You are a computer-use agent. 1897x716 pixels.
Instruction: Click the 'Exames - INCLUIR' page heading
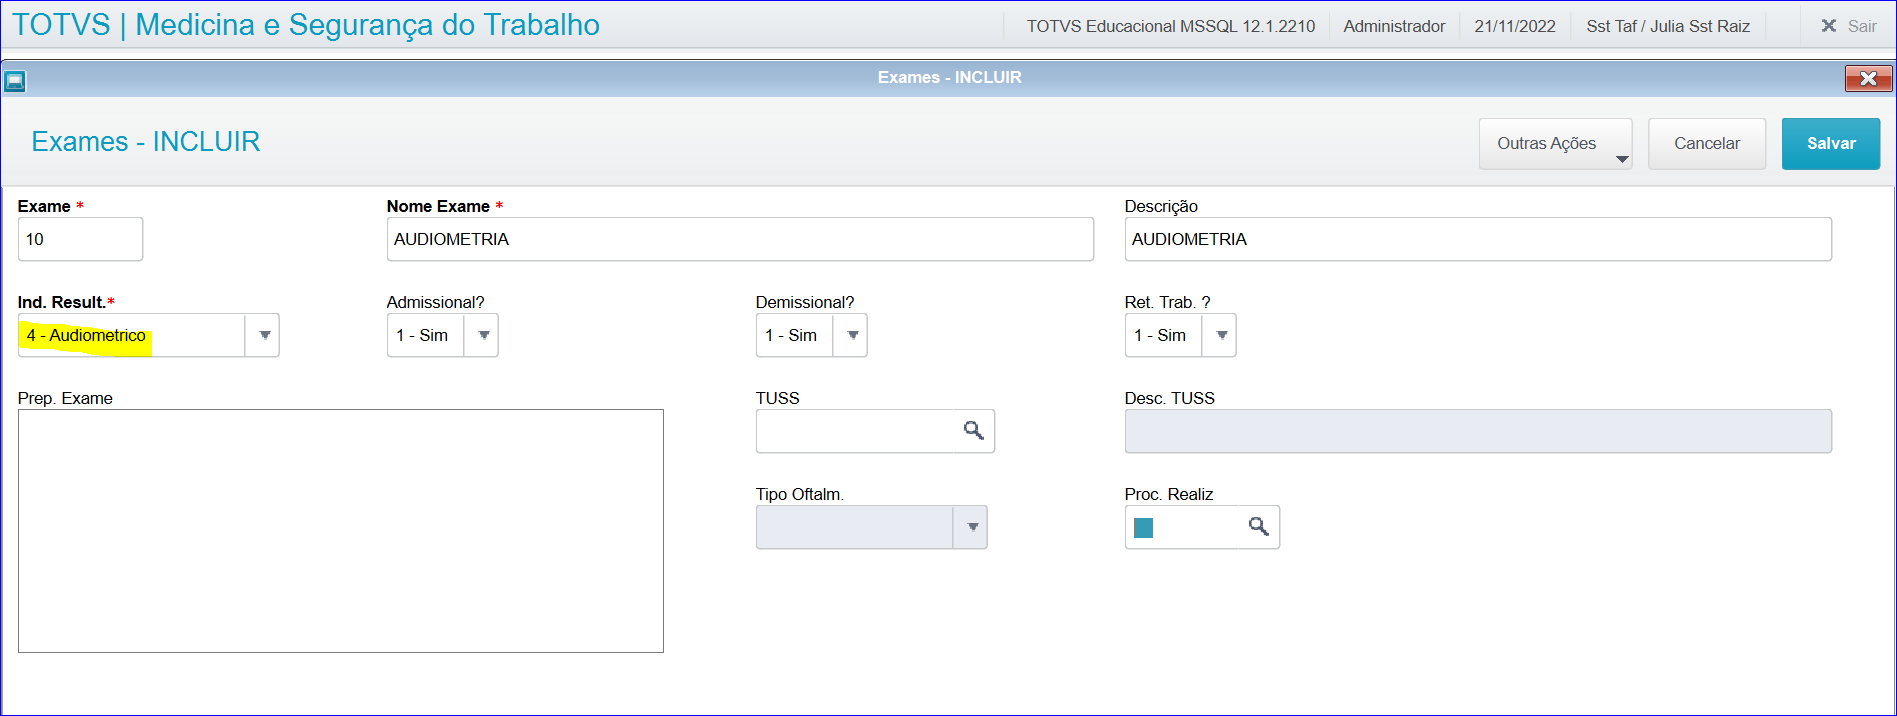tap(146, 142)
